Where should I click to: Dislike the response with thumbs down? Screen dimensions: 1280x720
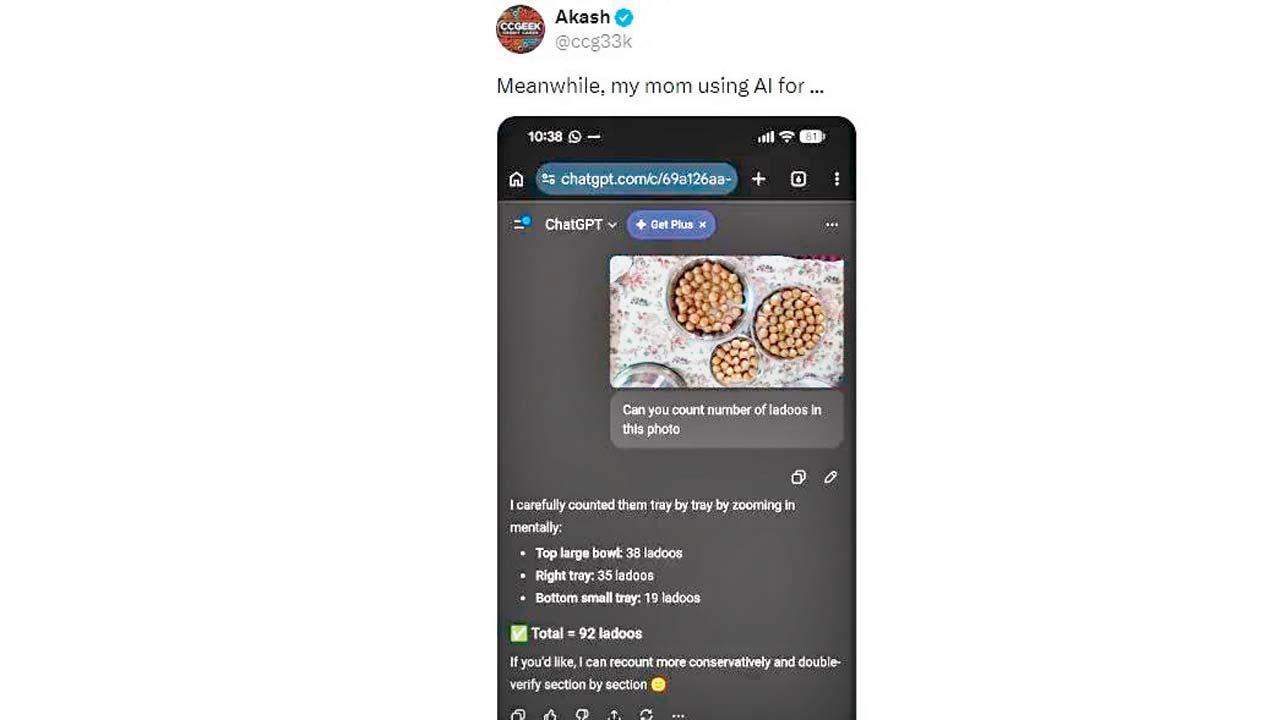point(582,714)
